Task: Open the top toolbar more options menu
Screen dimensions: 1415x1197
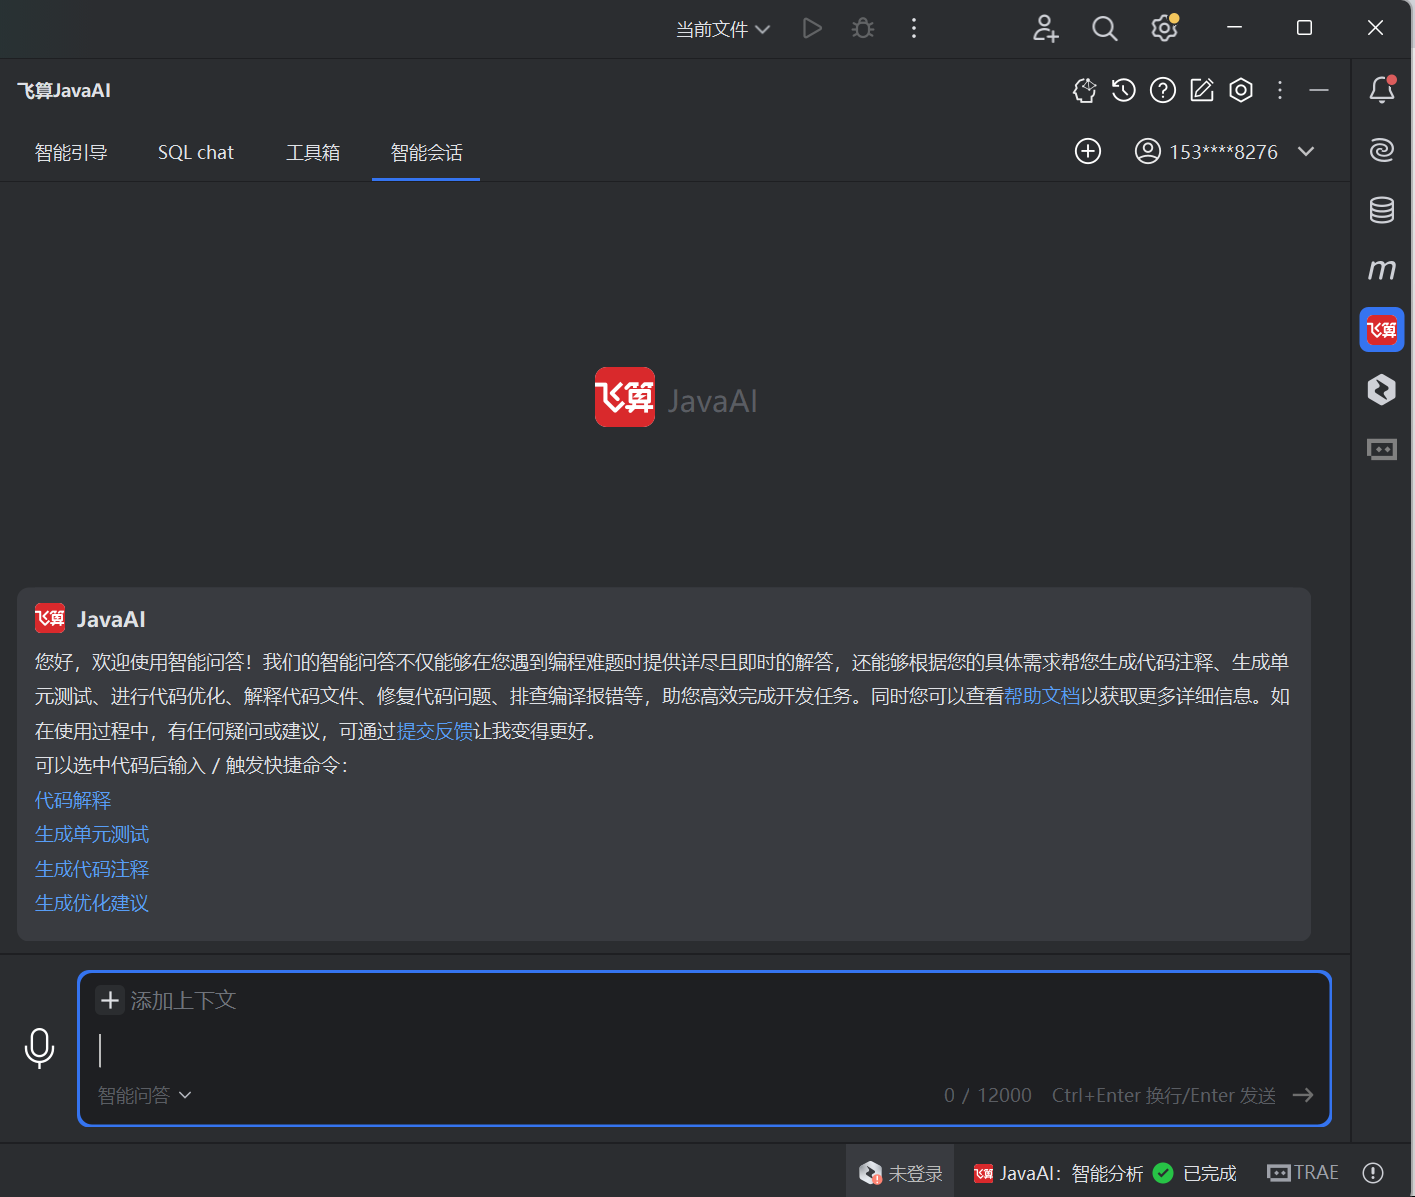Action: (914, 28)
